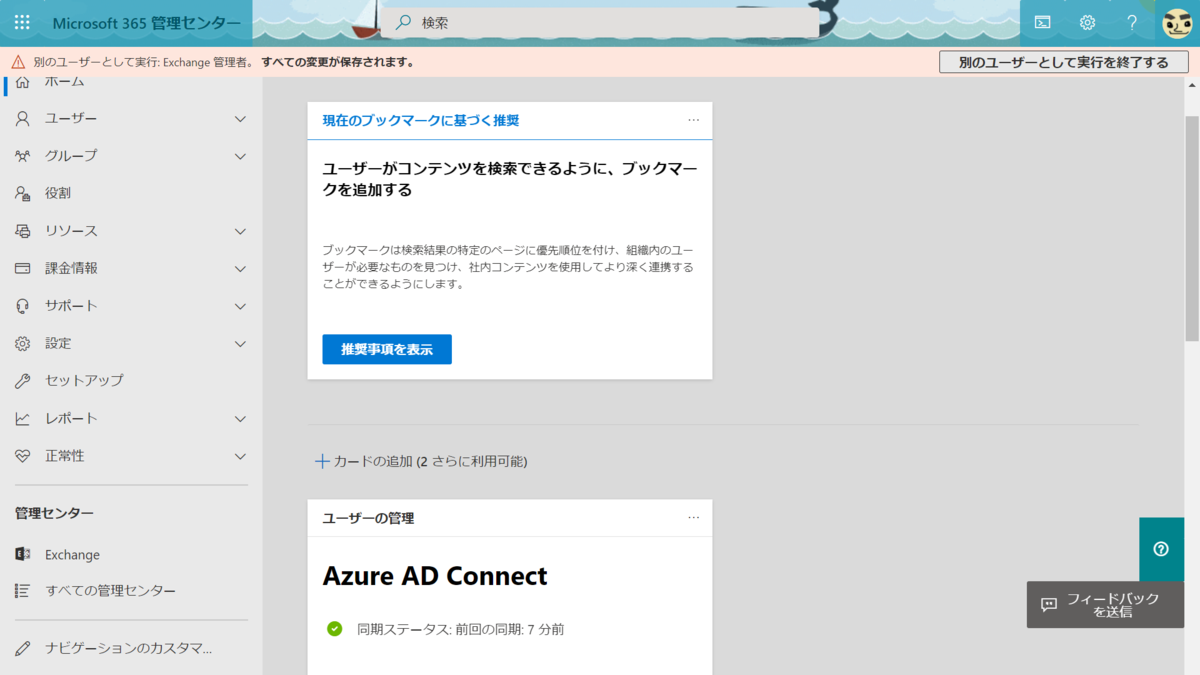Open more options on ユーザーの管理 card
Screen dimensions: 1200x675
coord(694,518)
